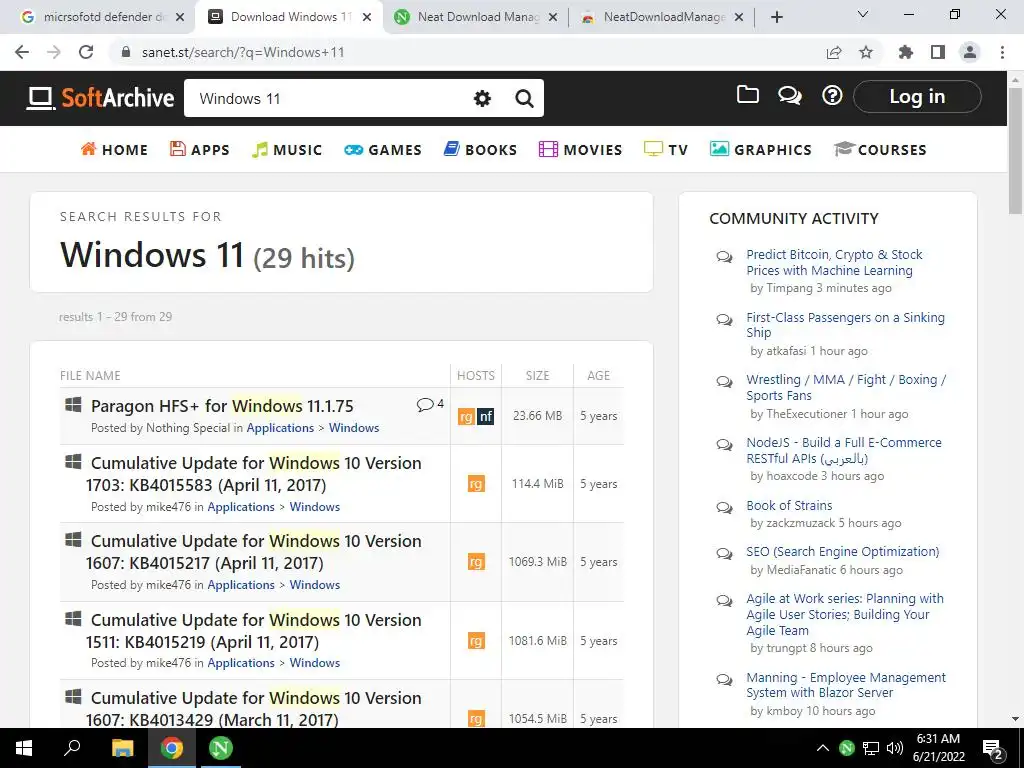Open search settings gear icon
1024x768 pixels.
click(482, 99)
